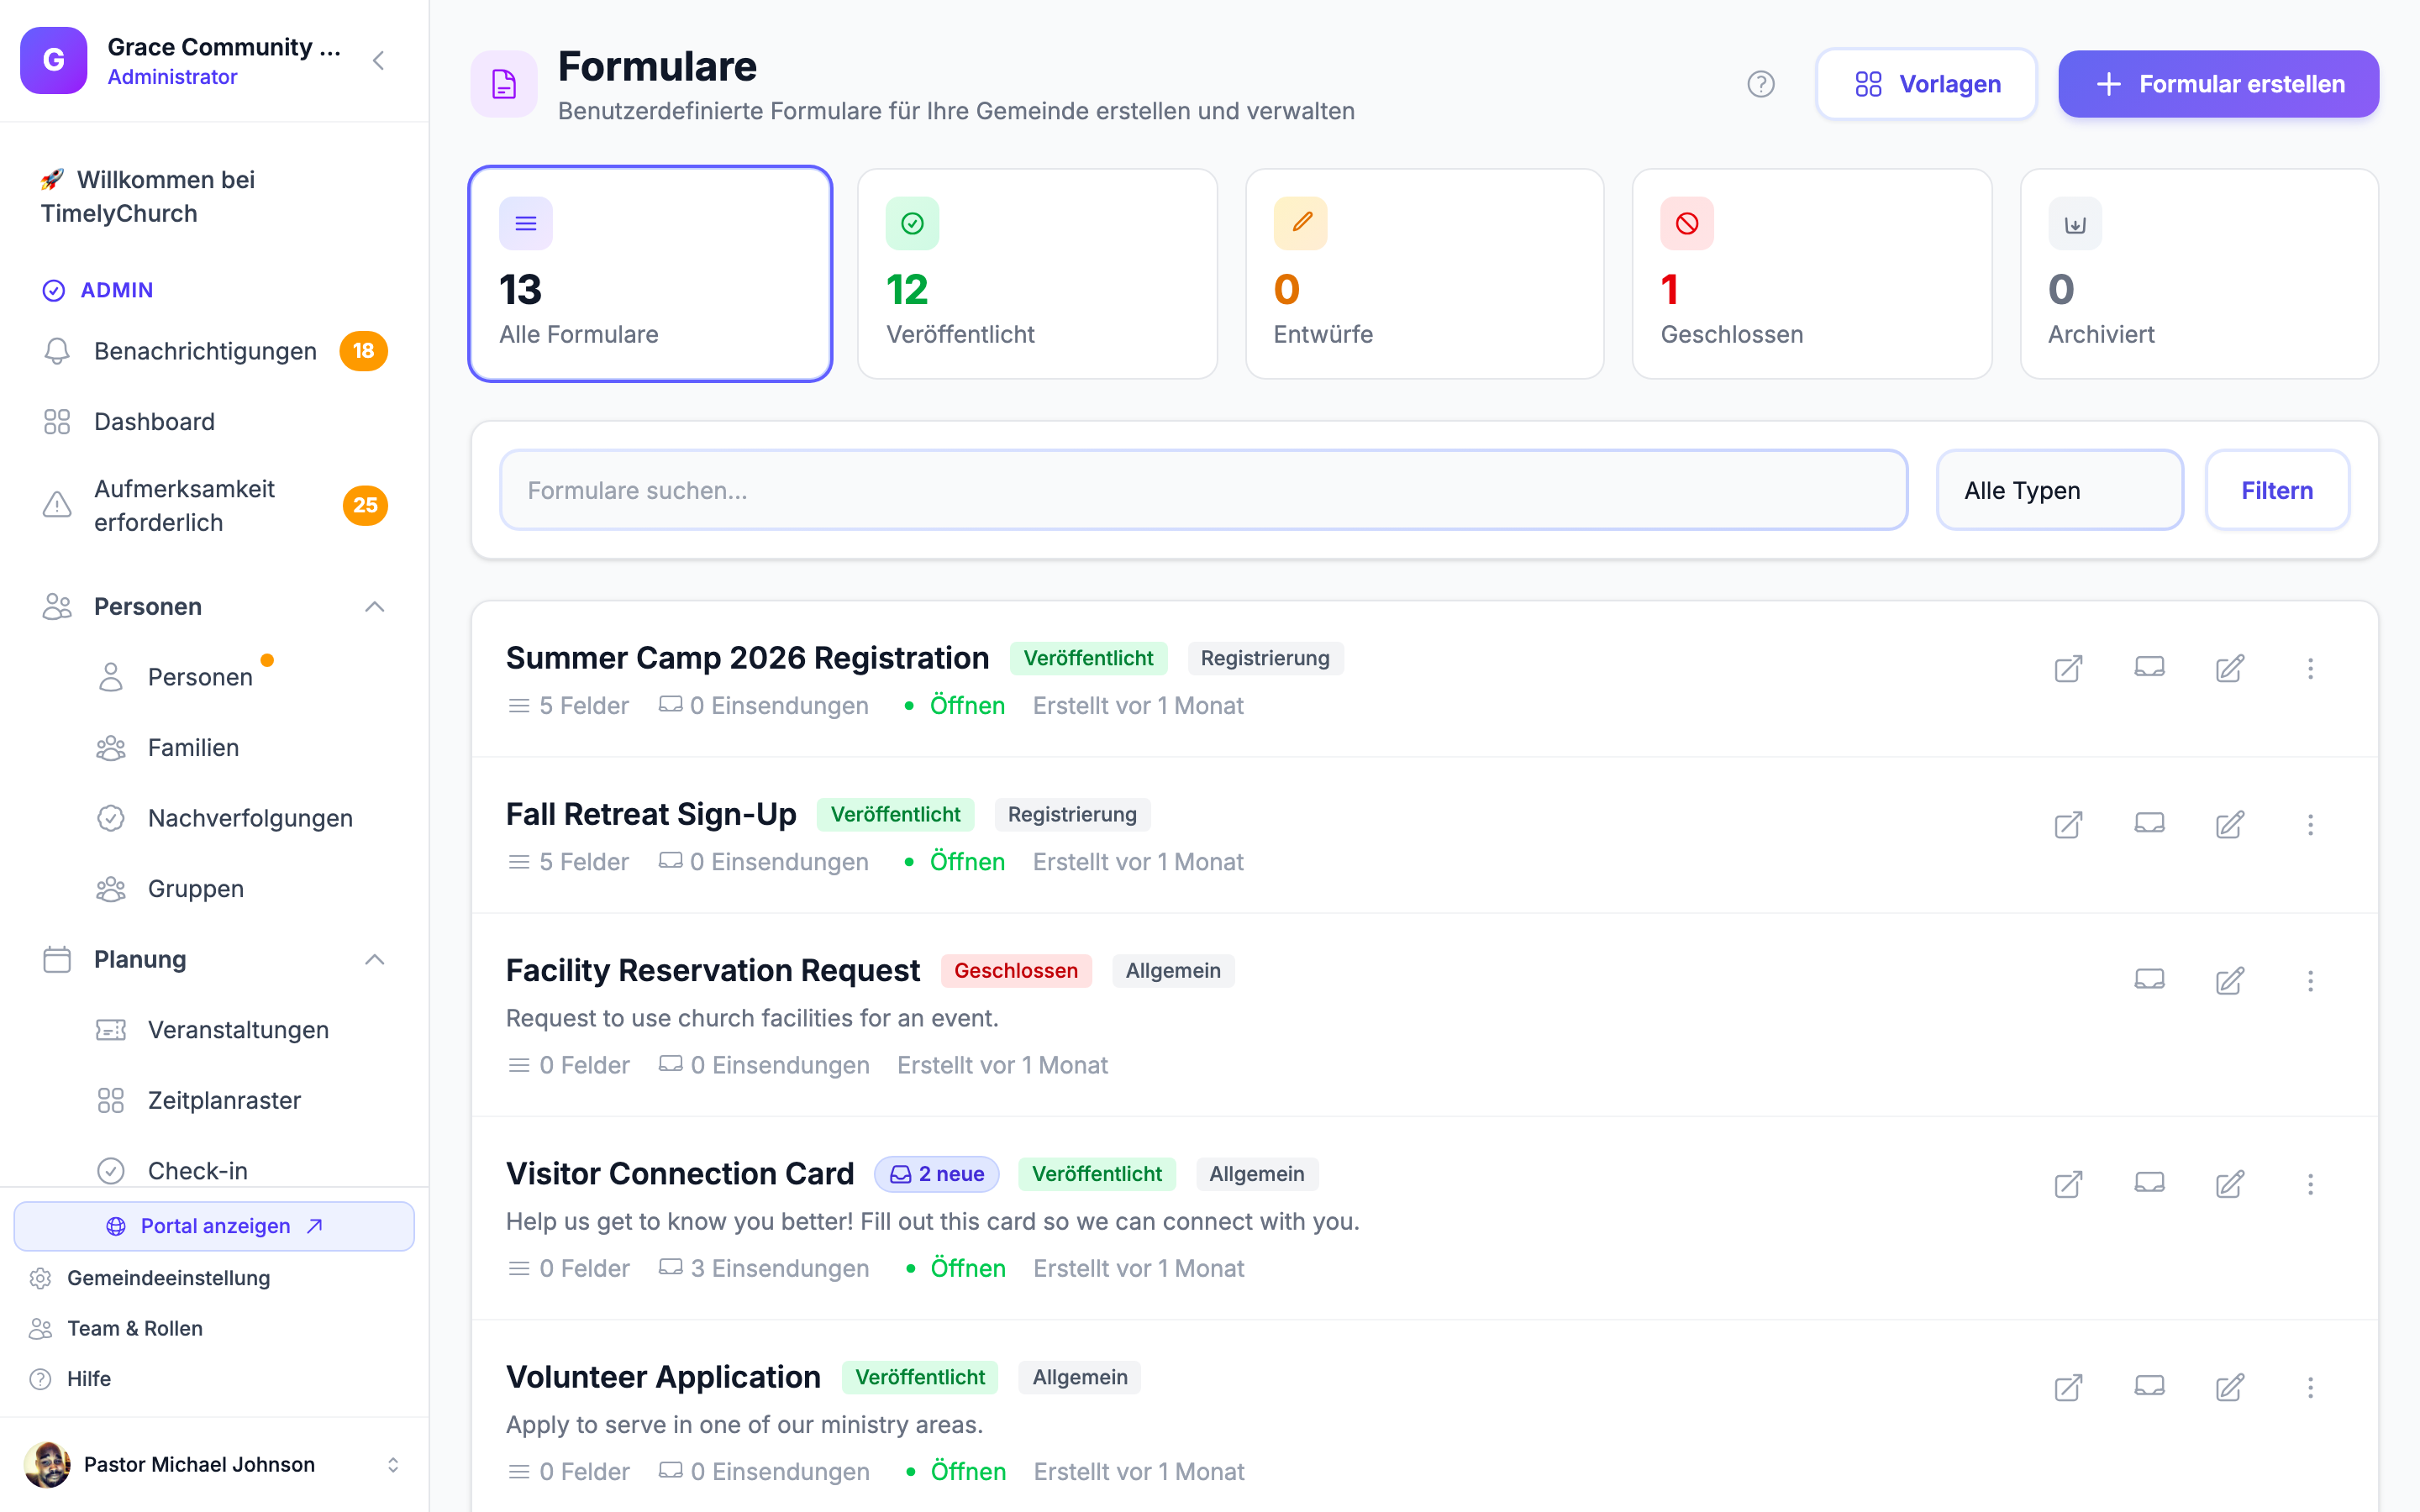The width and height of the screenshot is (2420, 1512).
Task: Open the Volunteer Application title
Action: tap(663, 1377)
